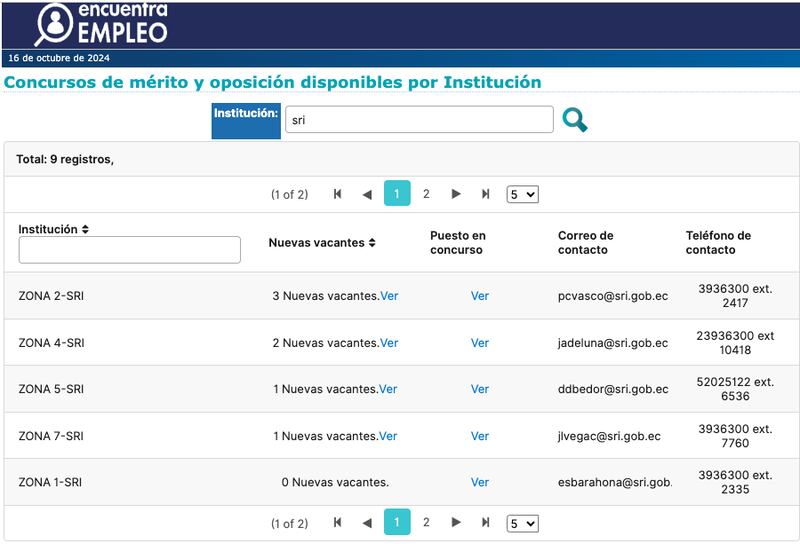Click email ddbedor@sri.gob.ec
This screenshot has width=800, height=544.
[x=613, y=389]
